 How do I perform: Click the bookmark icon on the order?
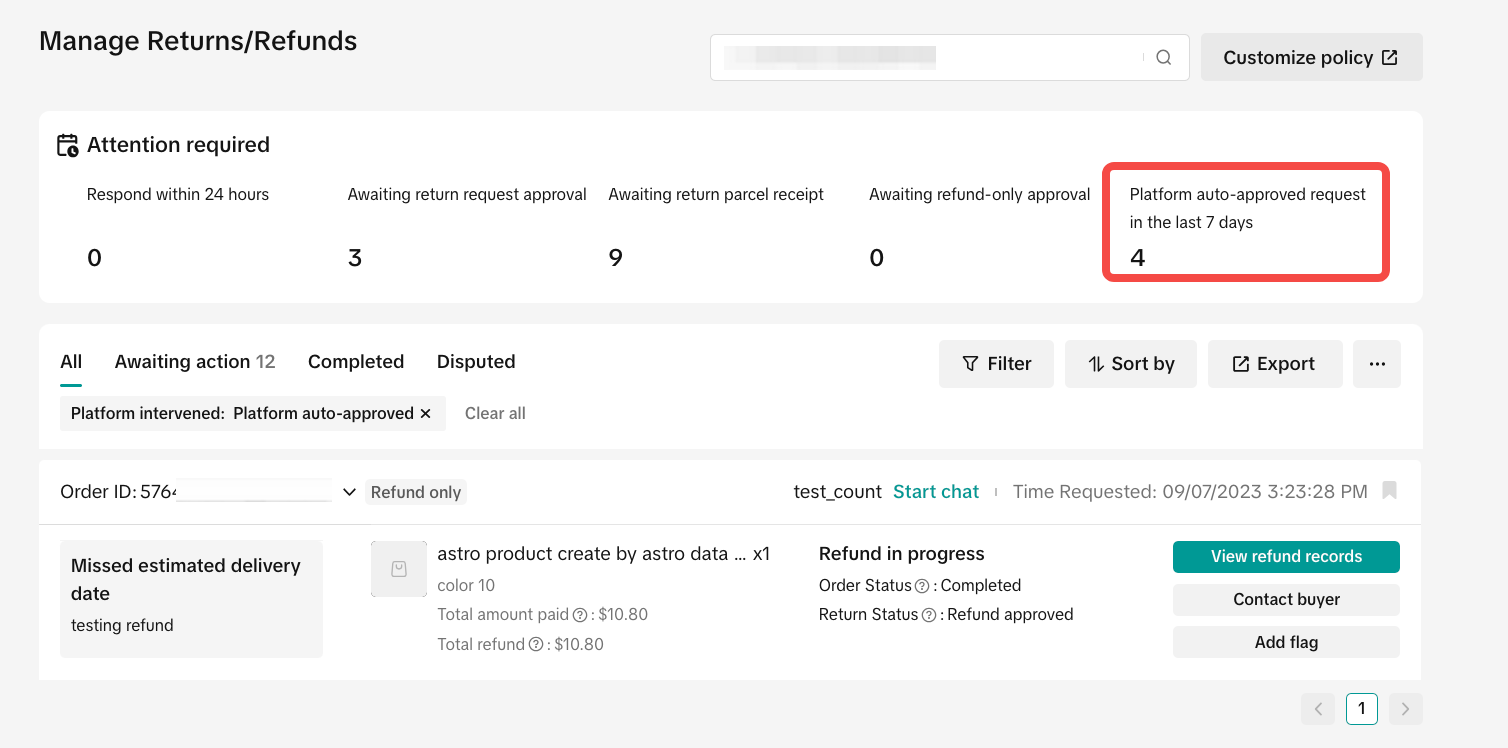(1389, 491)
